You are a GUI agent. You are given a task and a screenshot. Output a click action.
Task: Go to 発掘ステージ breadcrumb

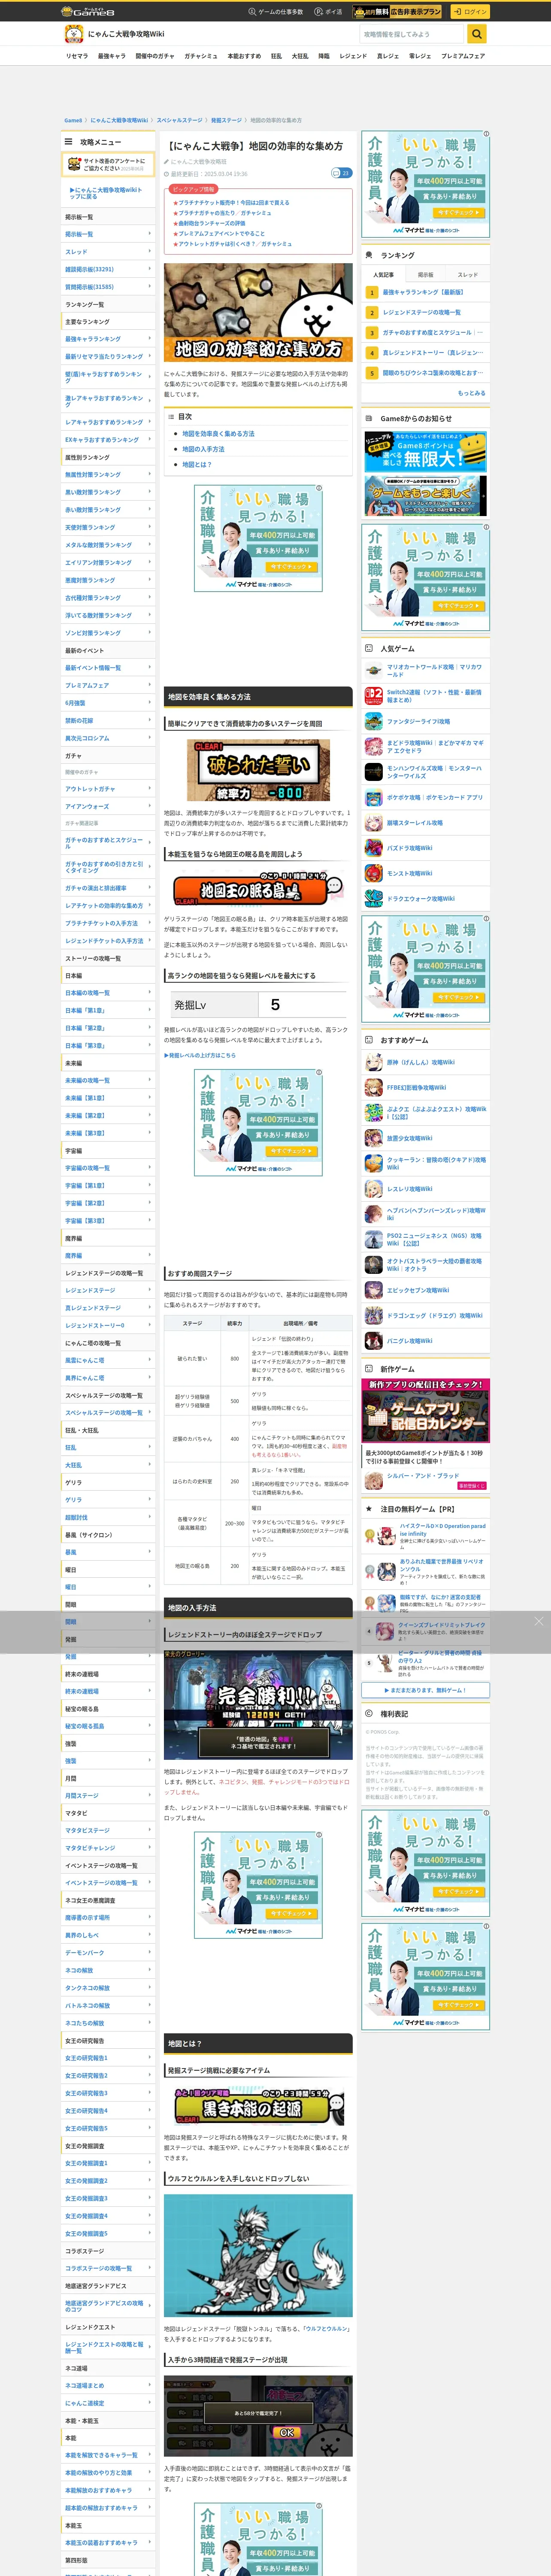pyautogui.click(x=226, y=120)
